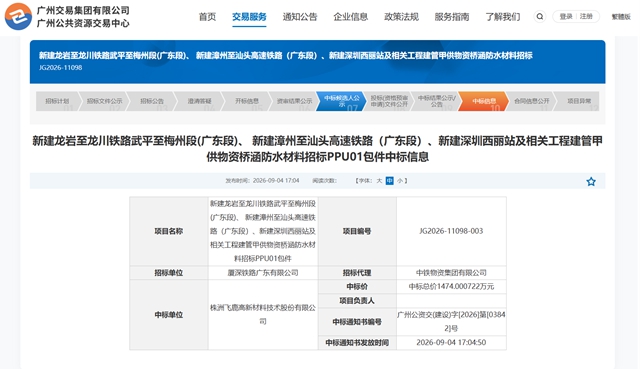Select step 12 项目异常
This screenshot has width=640, height=369.
(579, 101)
